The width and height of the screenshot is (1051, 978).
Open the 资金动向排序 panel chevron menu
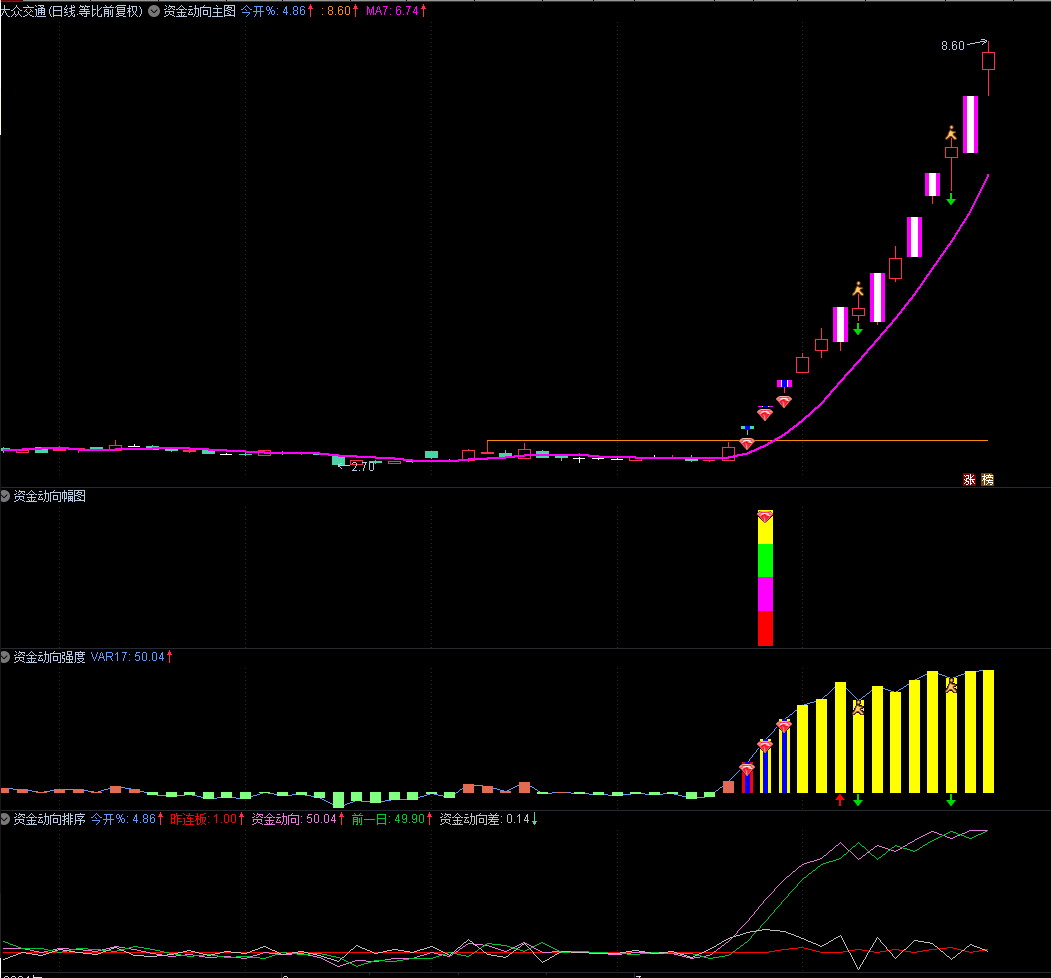pyautogui.click(x=6, y=819)
